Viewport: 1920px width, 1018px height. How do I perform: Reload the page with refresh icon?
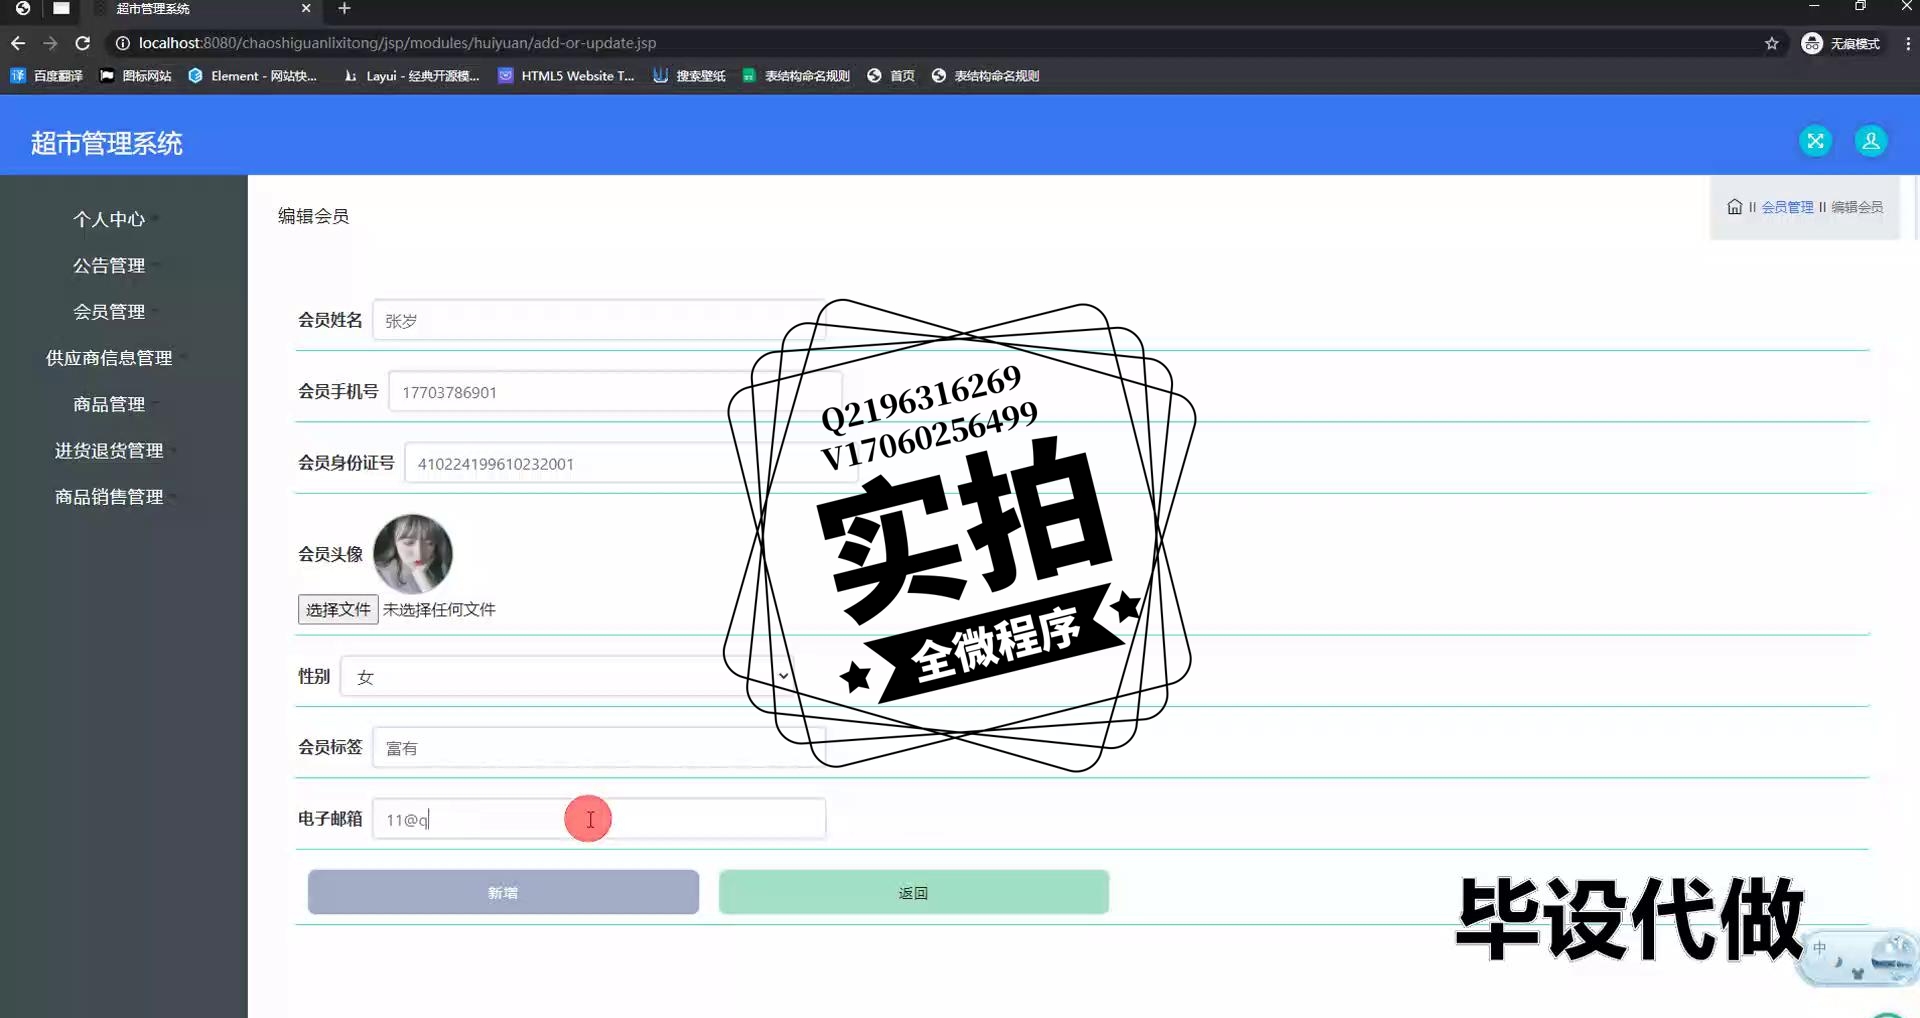click(83, 43)
